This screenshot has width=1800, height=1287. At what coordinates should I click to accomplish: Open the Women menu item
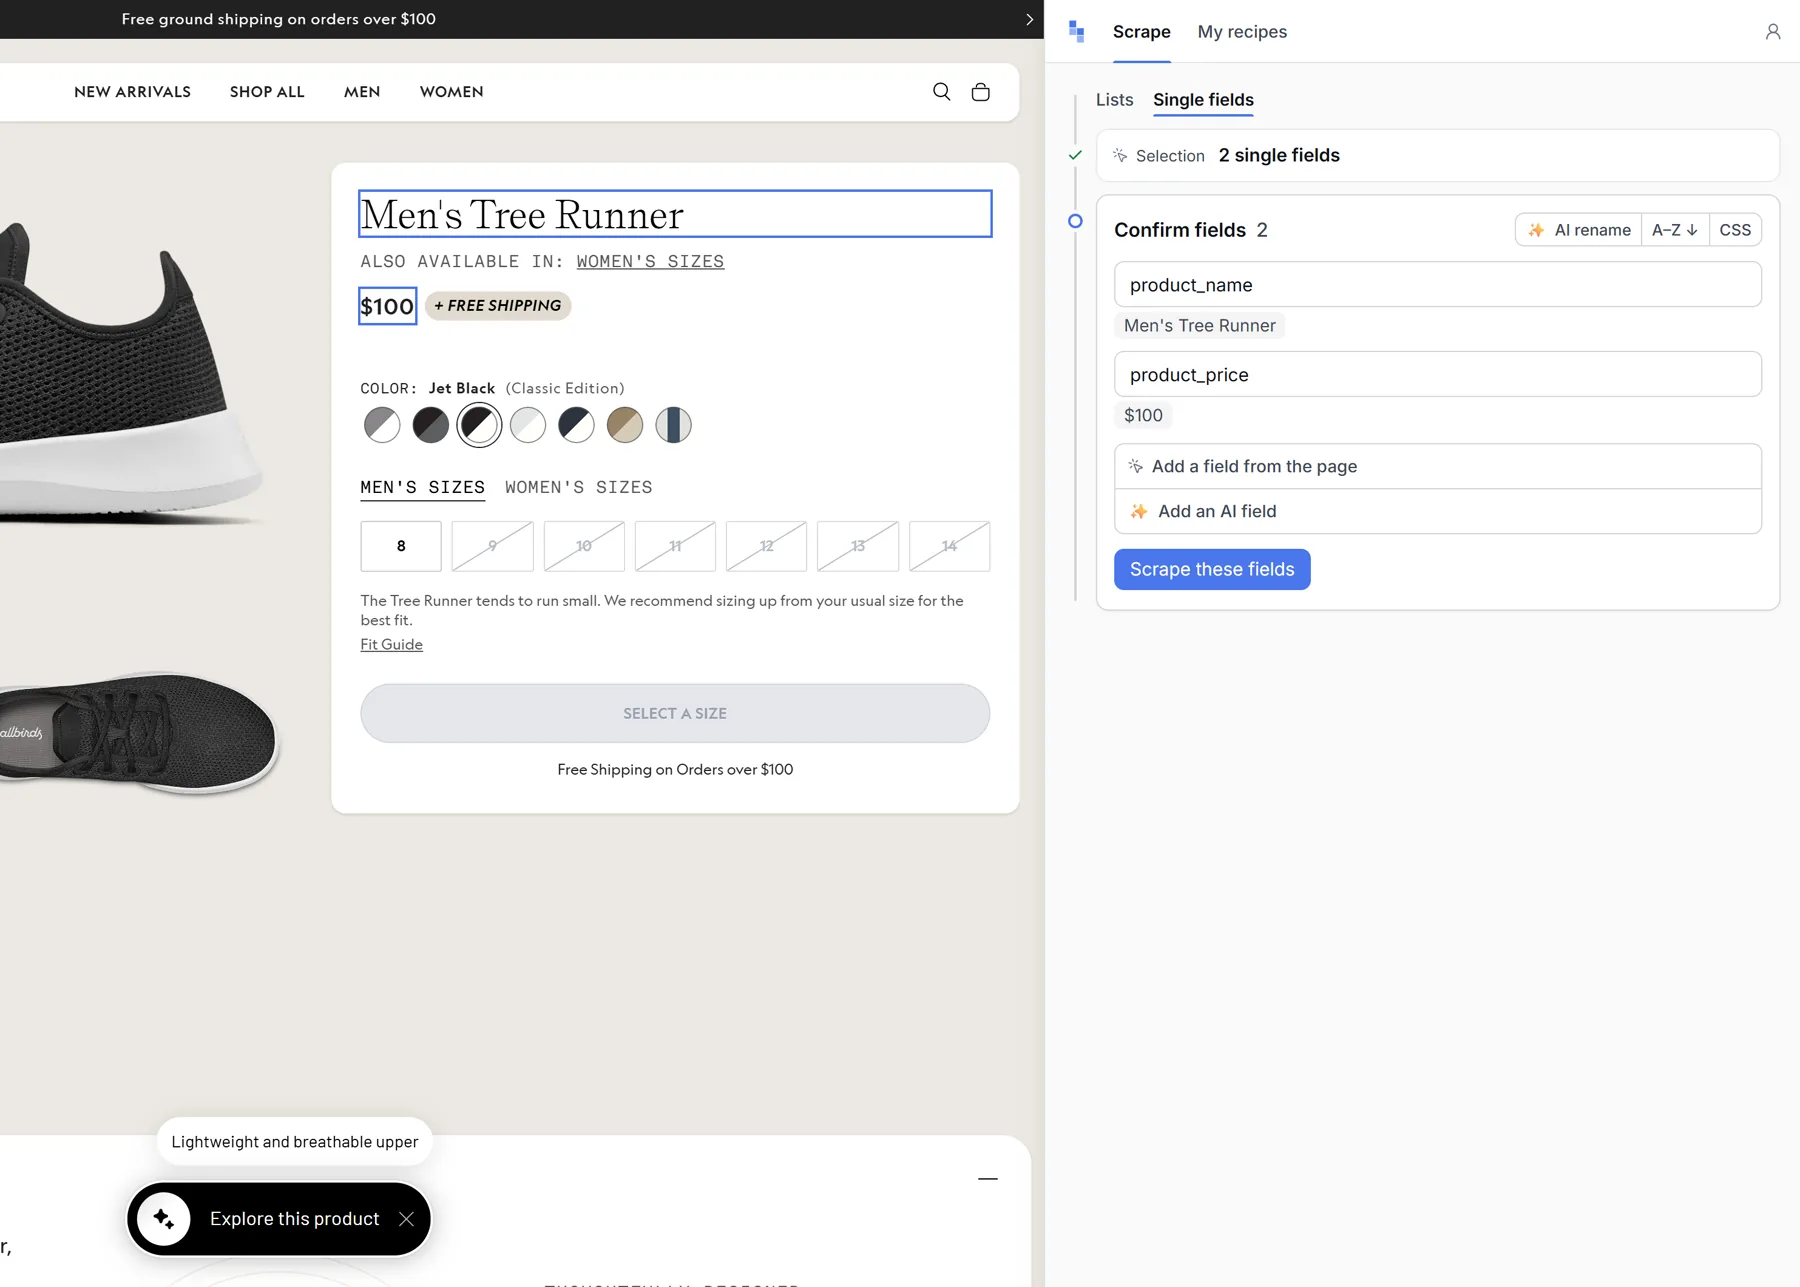pos(451,92)
